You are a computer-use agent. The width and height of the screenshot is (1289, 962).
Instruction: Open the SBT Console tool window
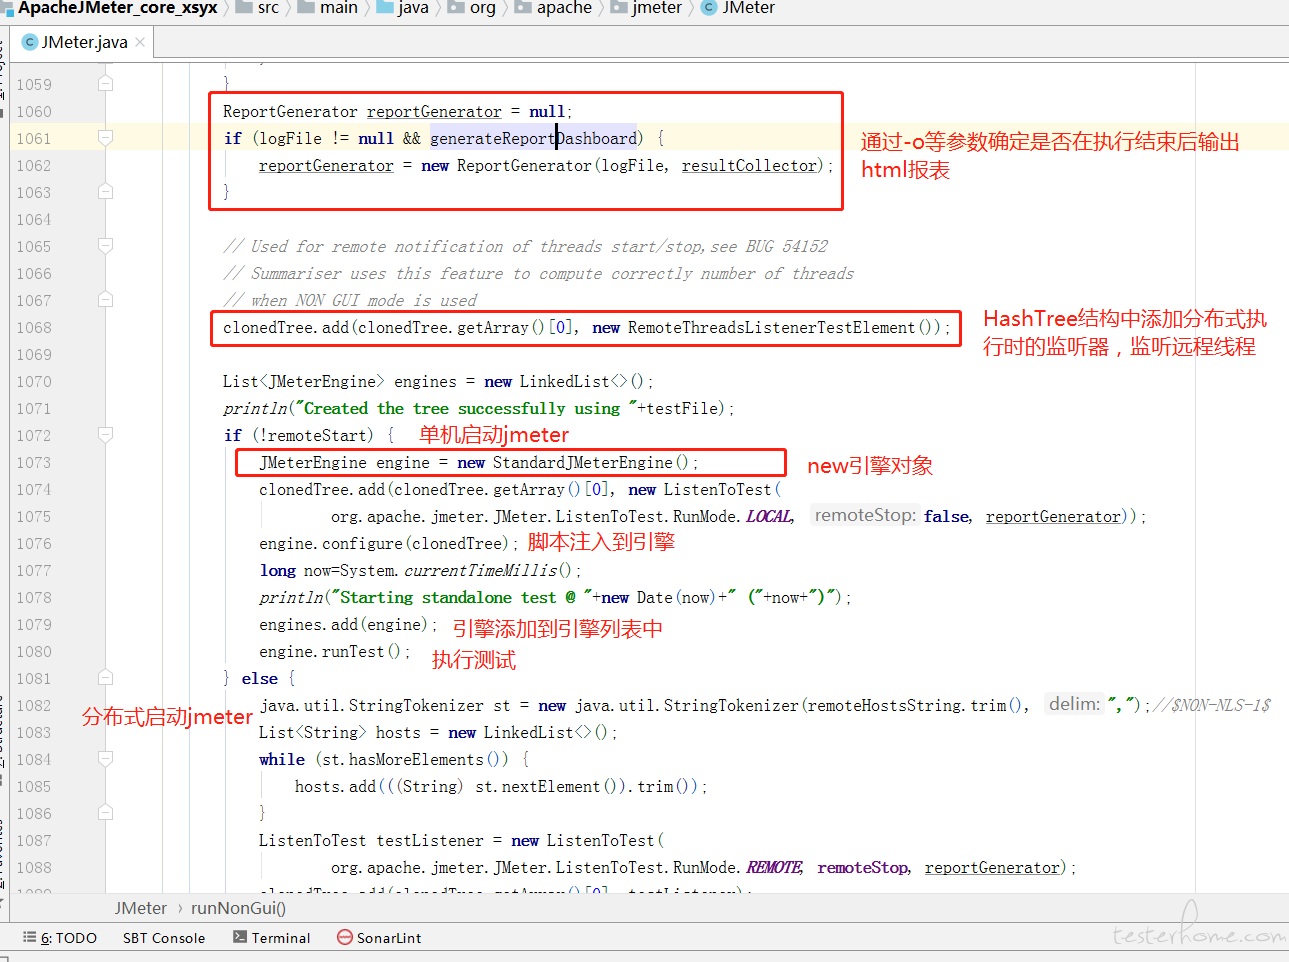(x=164, y=938)
